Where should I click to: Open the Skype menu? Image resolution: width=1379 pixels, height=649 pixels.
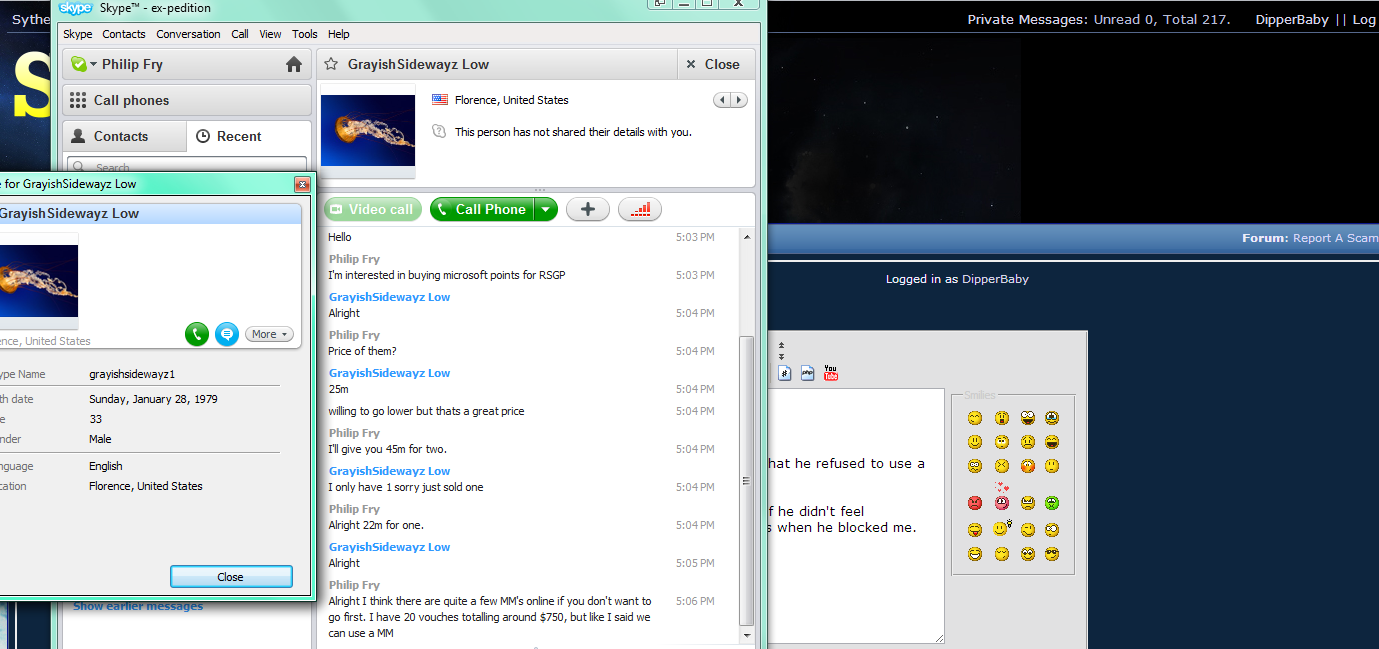[x=78, y=34]
